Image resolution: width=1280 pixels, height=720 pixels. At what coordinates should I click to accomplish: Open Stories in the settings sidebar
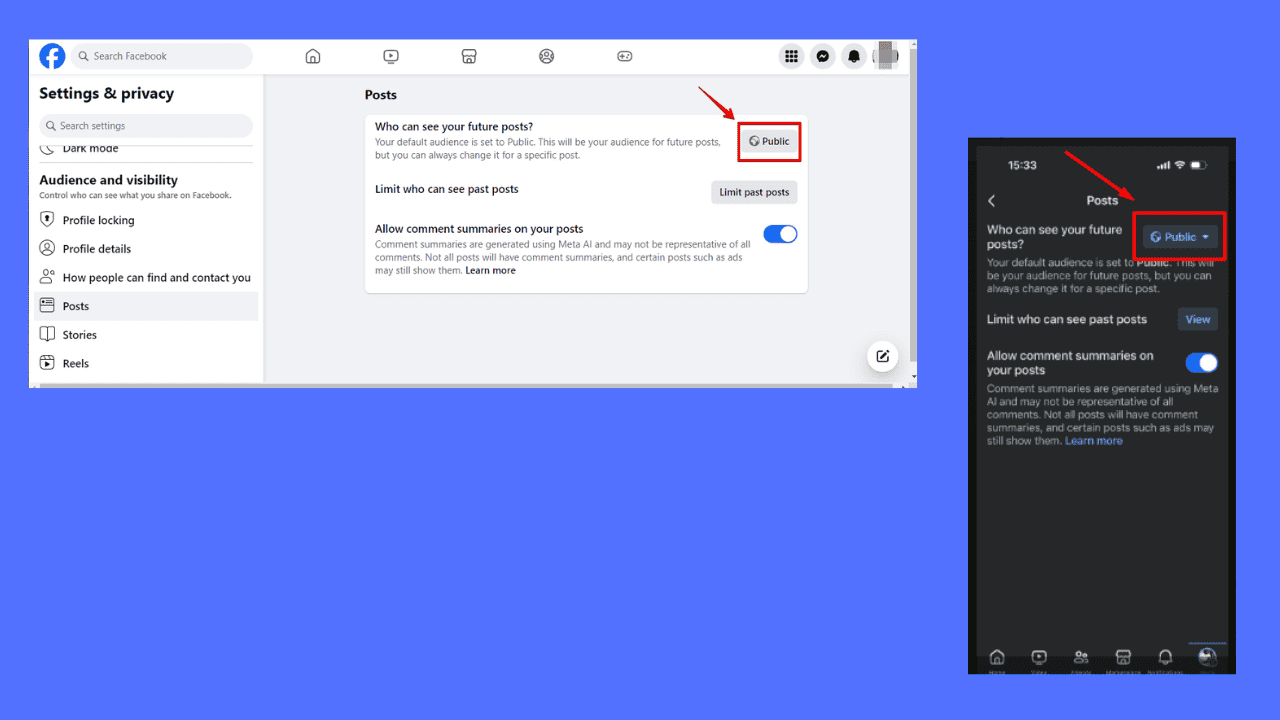[146, 335]
